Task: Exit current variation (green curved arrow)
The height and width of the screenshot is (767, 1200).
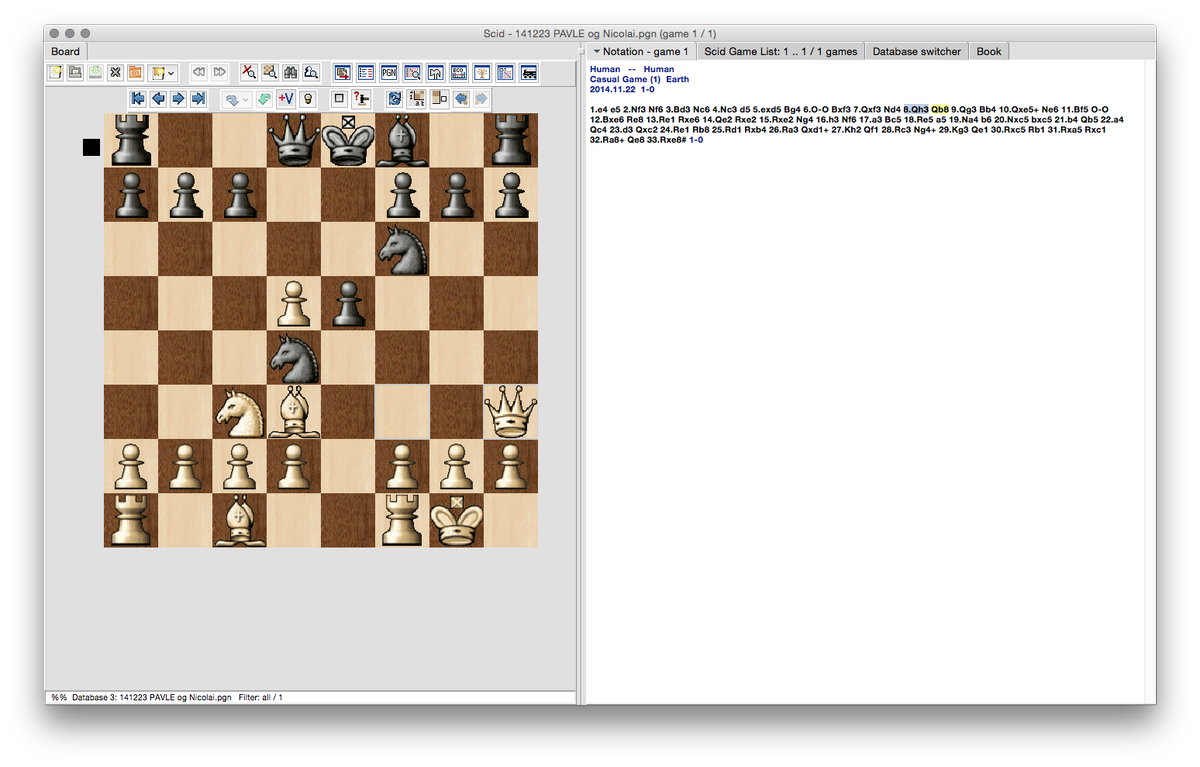Action: pyautogui.click(x=264, y=99)
